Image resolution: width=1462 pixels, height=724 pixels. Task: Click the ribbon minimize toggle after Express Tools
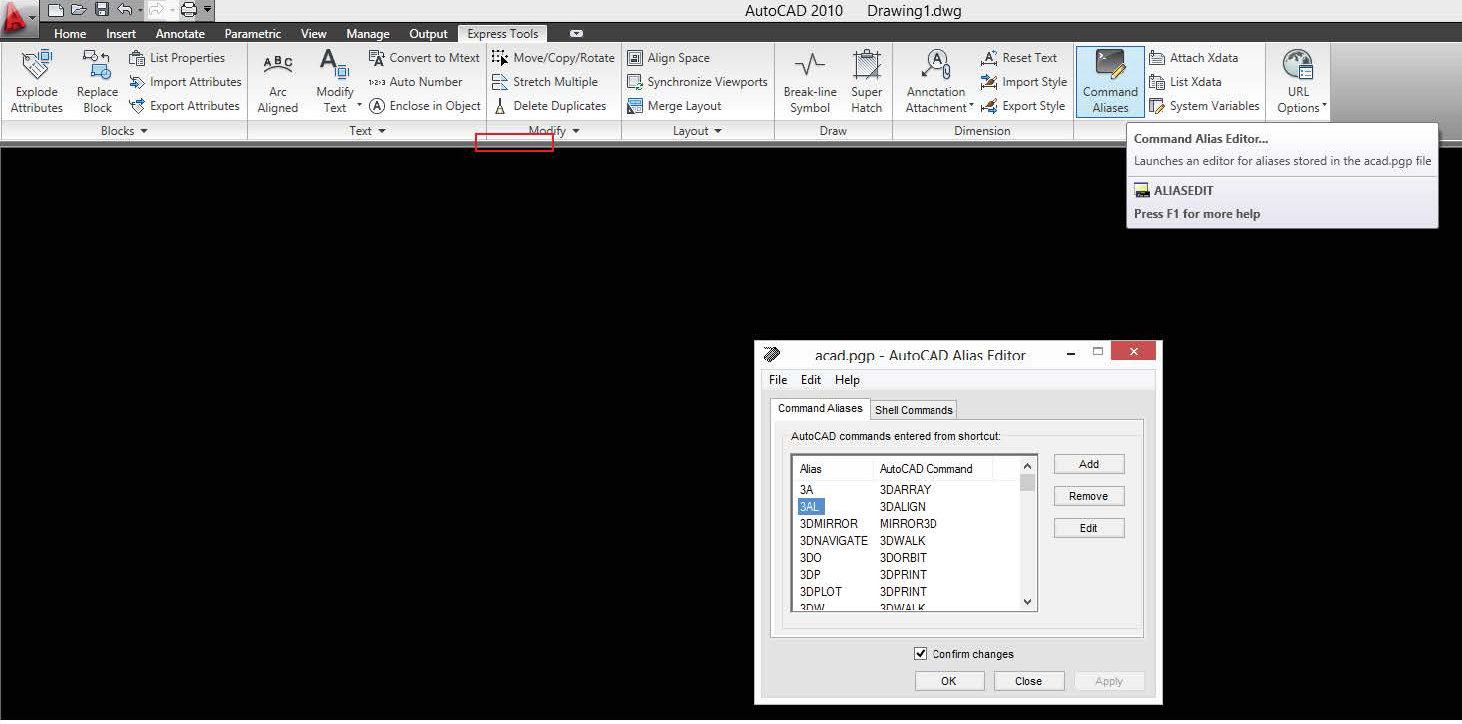click(x=576, y=34)
